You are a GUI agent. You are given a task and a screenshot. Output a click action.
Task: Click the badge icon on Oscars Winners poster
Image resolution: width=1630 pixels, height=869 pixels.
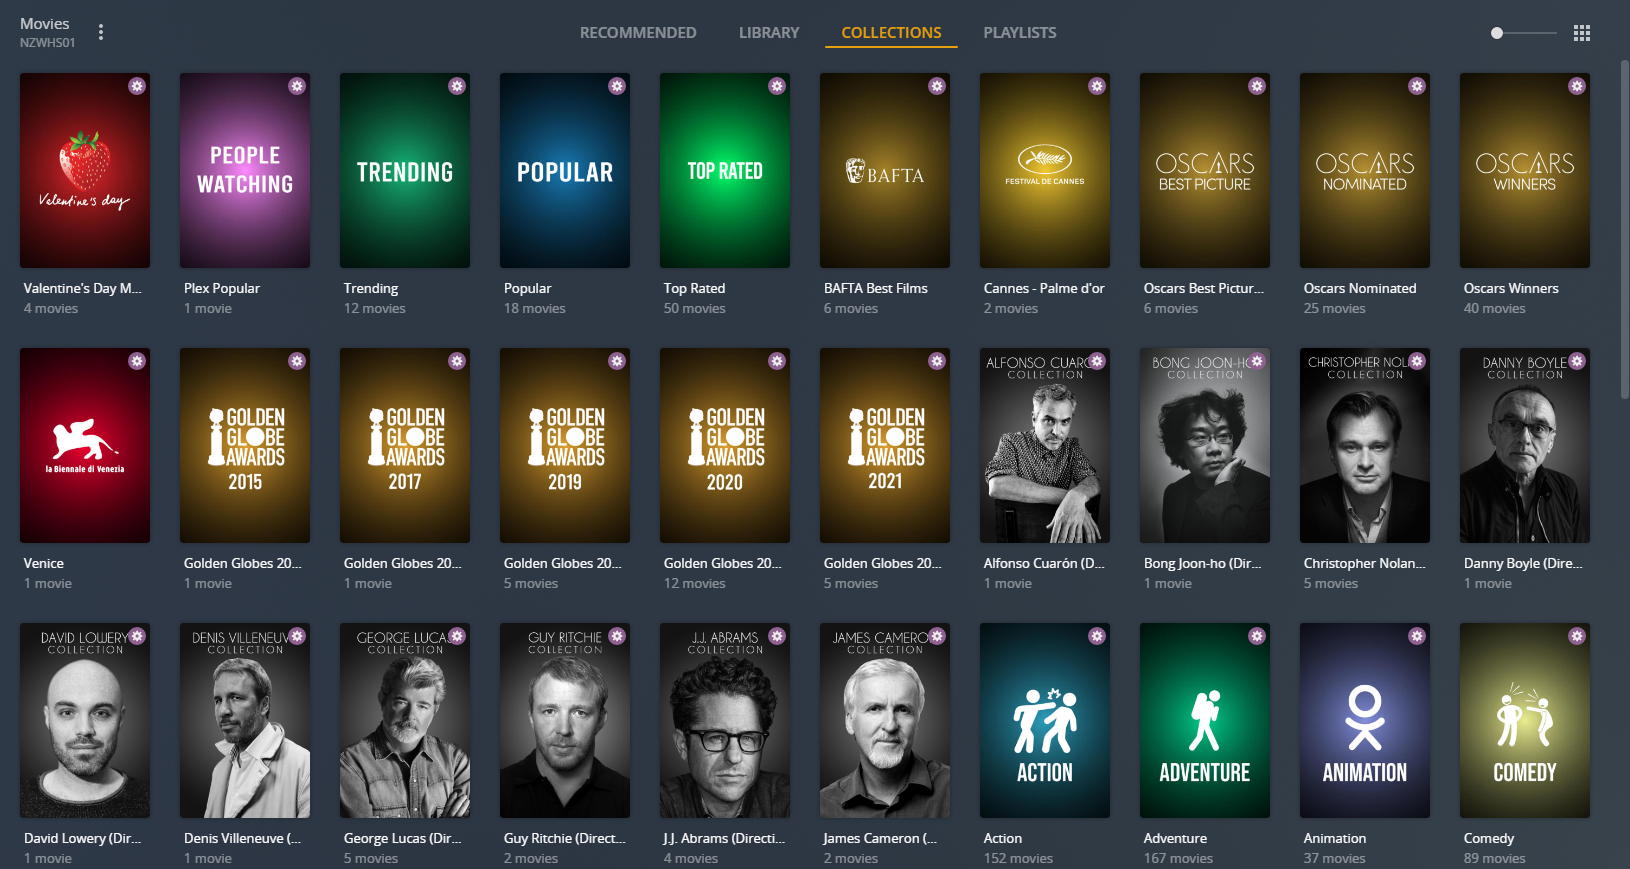point(1577,86)
